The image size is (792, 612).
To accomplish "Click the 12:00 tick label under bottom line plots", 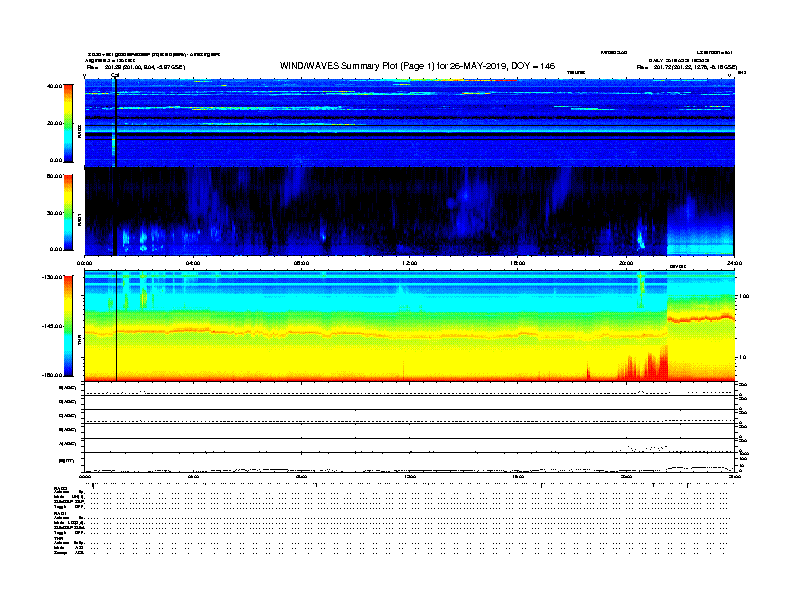I will 409,476.
